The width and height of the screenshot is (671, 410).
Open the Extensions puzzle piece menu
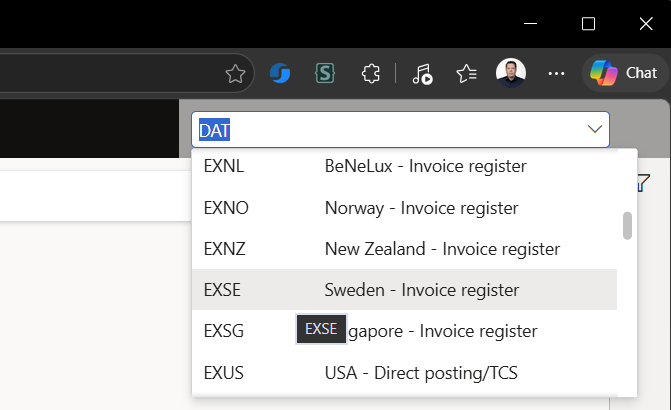pyautogui.click(x=371, y=74)
